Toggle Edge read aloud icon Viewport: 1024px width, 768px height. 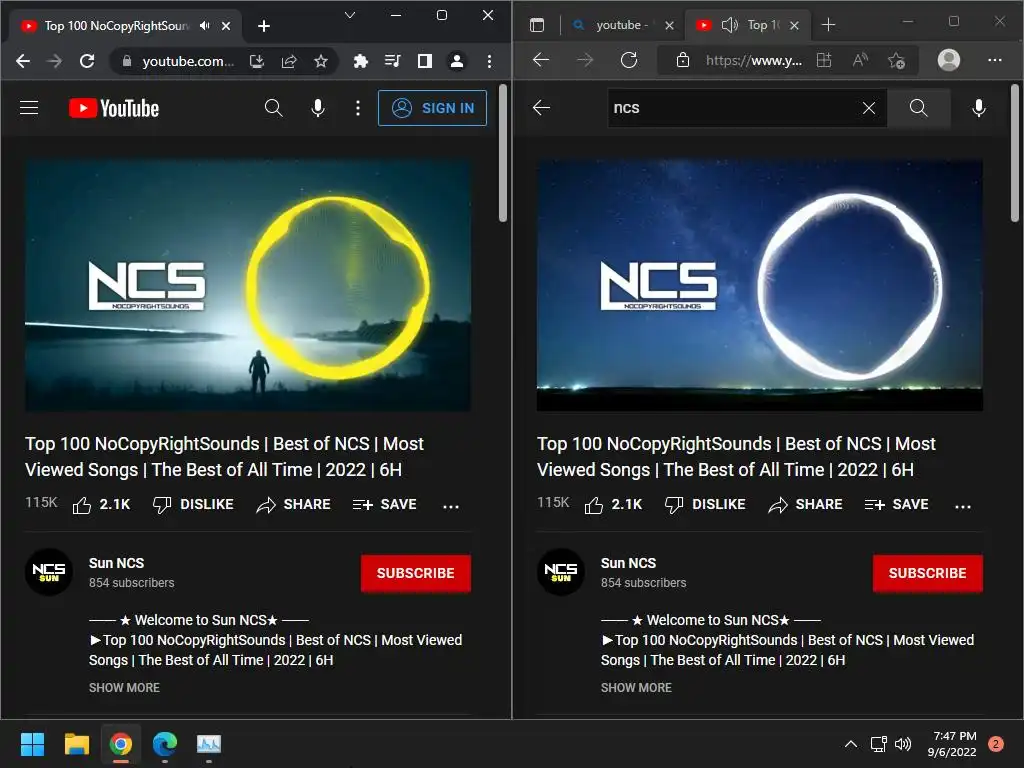coord(861,60)
